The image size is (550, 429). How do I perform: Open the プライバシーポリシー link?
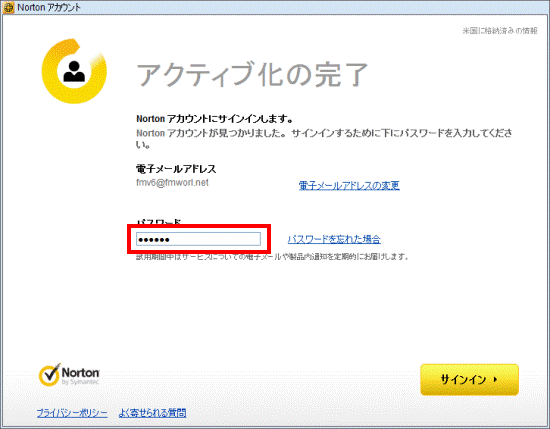pyautogui.click(x=72, y=413)
